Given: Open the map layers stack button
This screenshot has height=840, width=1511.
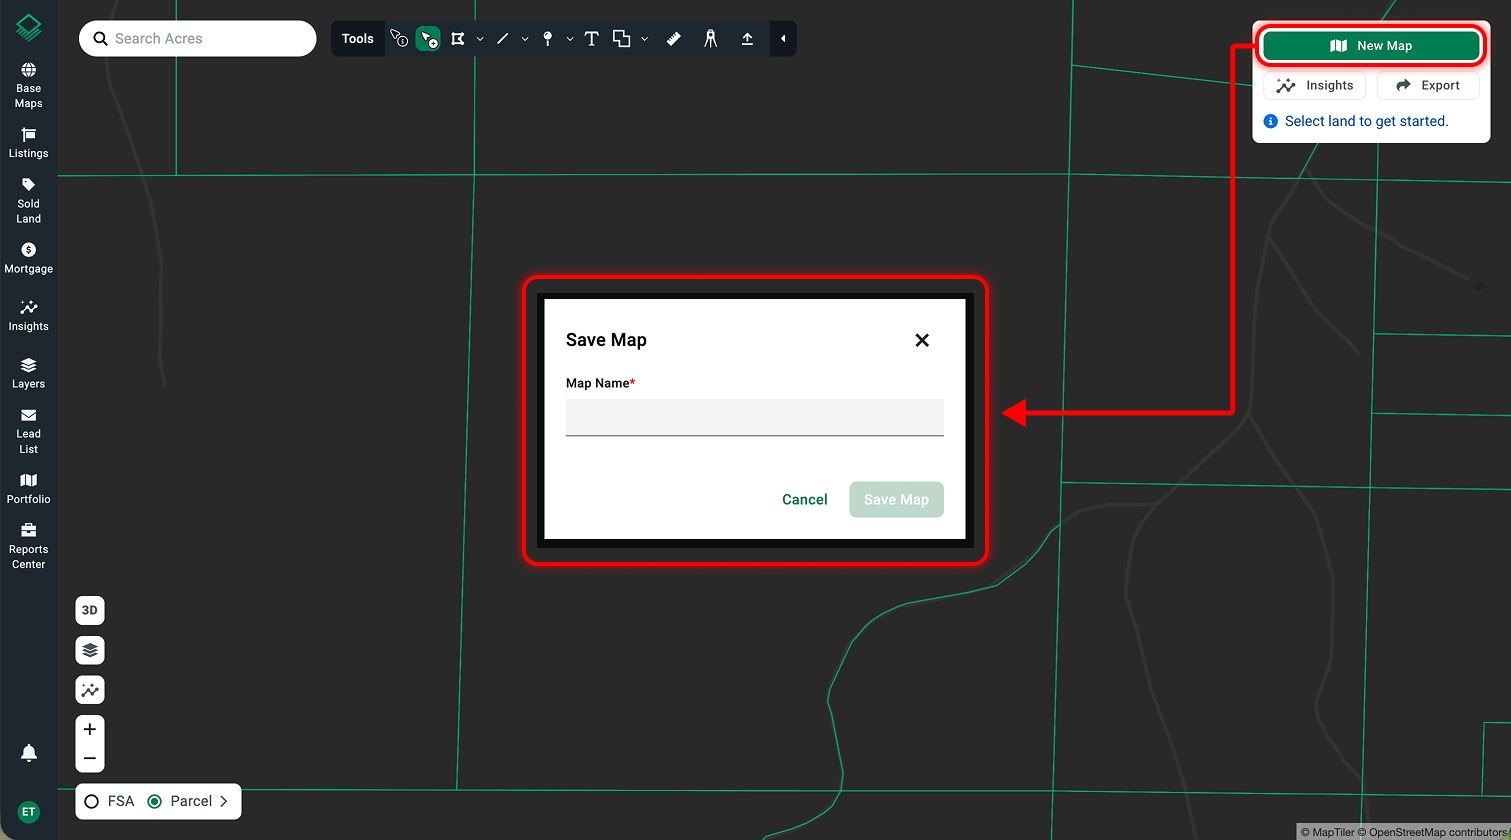Looking at the screenshot, I should click(90, 650).
